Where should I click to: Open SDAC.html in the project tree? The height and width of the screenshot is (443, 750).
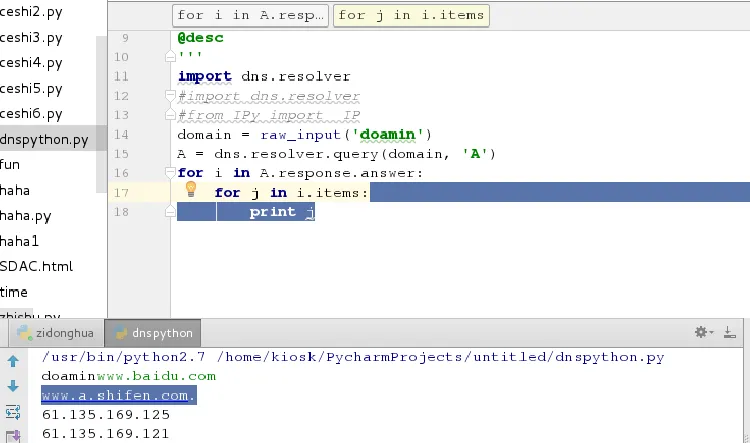[36, 266]
